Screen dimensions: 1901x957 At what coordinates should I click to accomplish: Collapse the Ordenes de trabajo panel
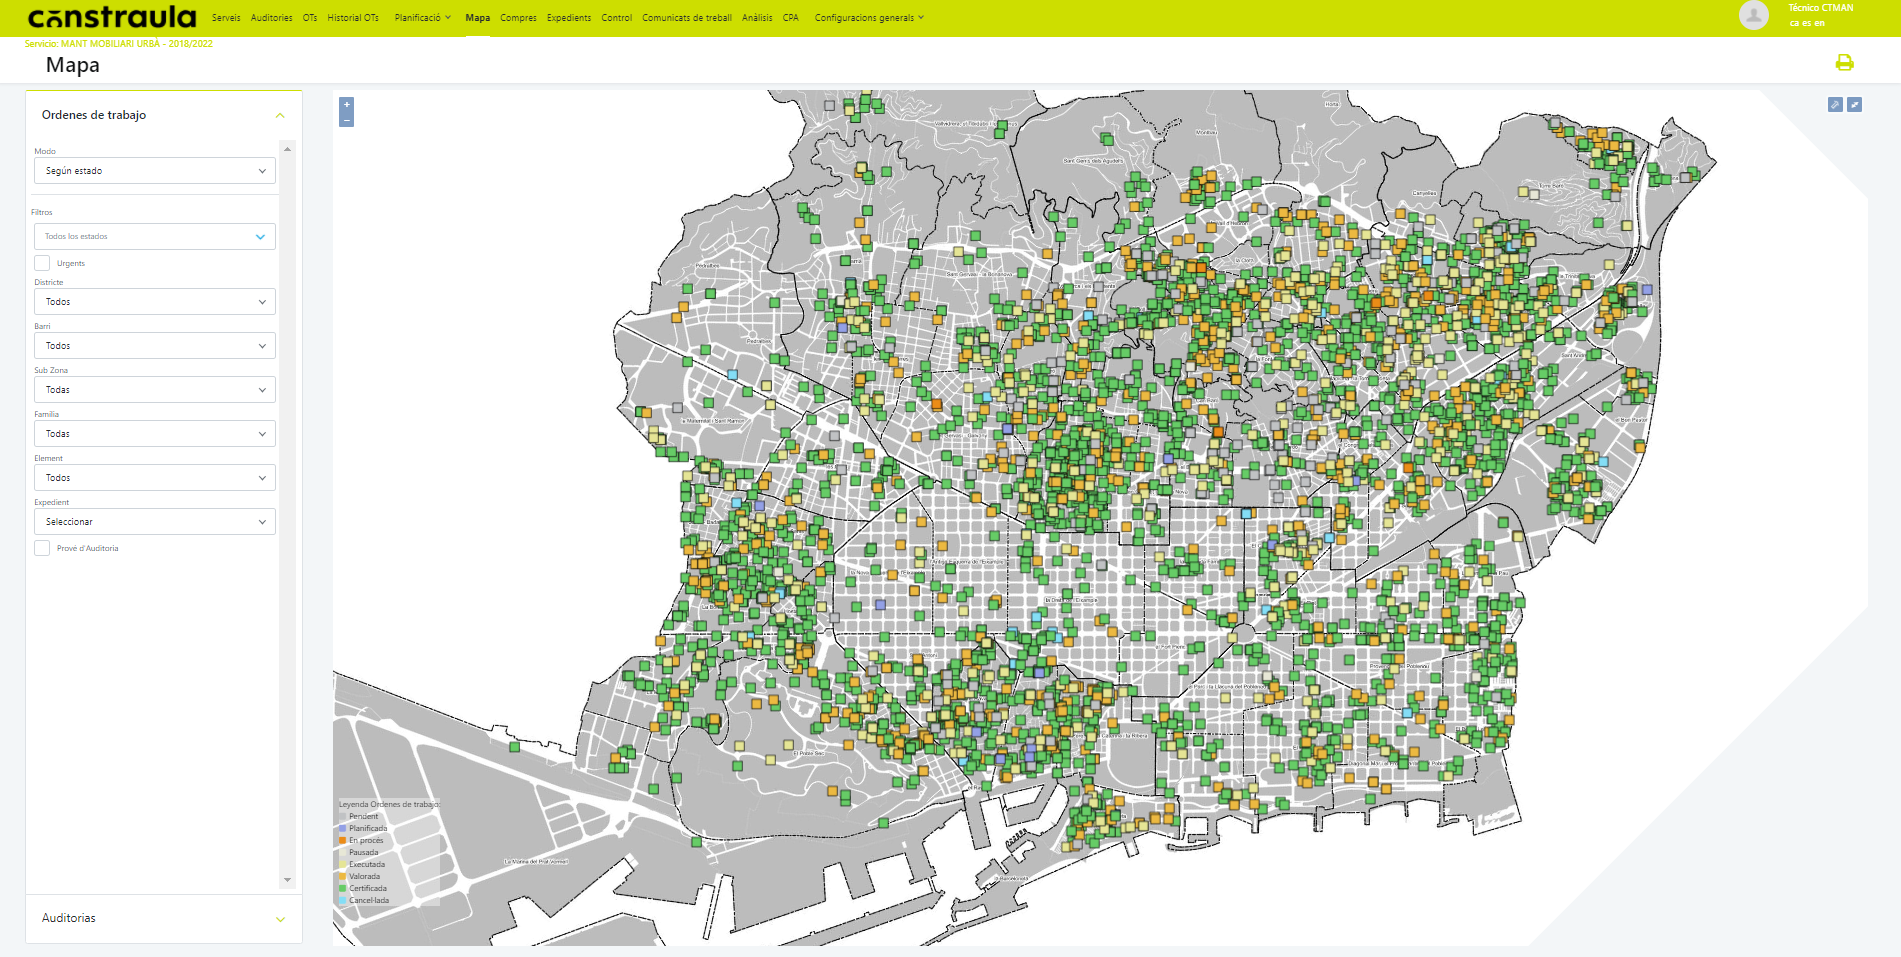(280, 116)
